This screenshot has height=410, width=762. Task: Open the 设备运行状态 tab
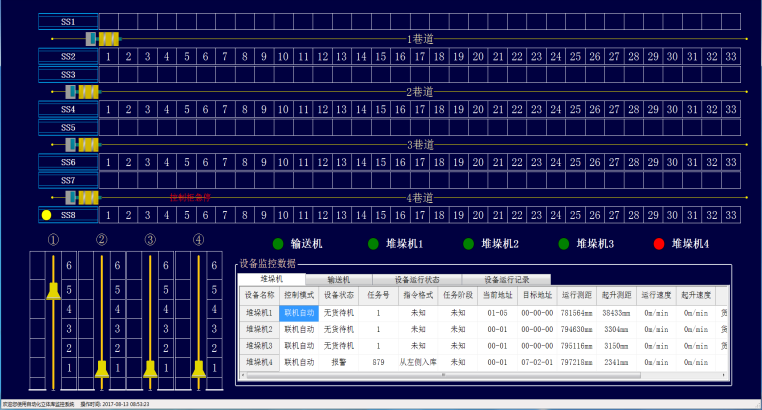coord(422,280)
